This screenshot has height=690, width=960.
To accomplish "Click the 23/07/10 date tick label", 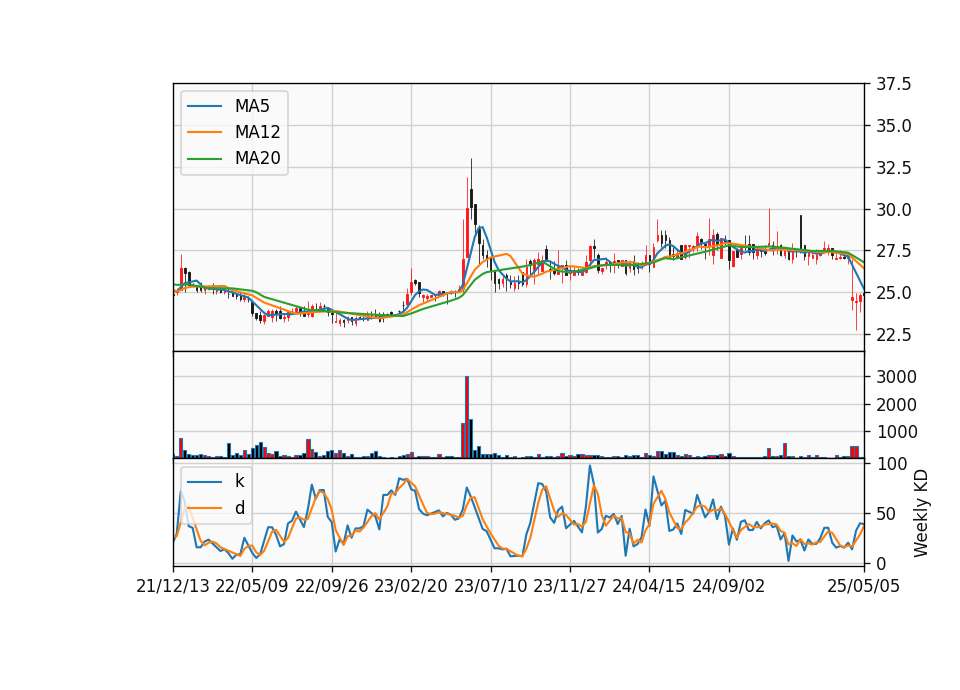I will coord(490,586).
